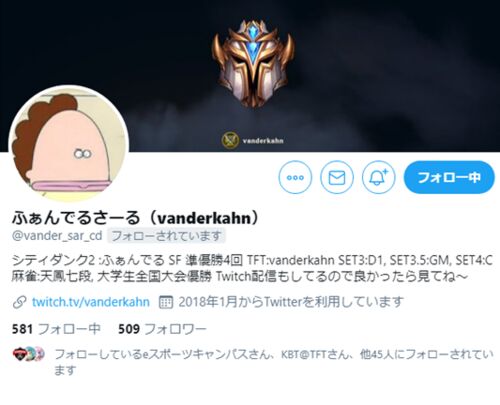View the 581 フォロー中 following list
Screen dimensions: 500x405
(56, 329)
